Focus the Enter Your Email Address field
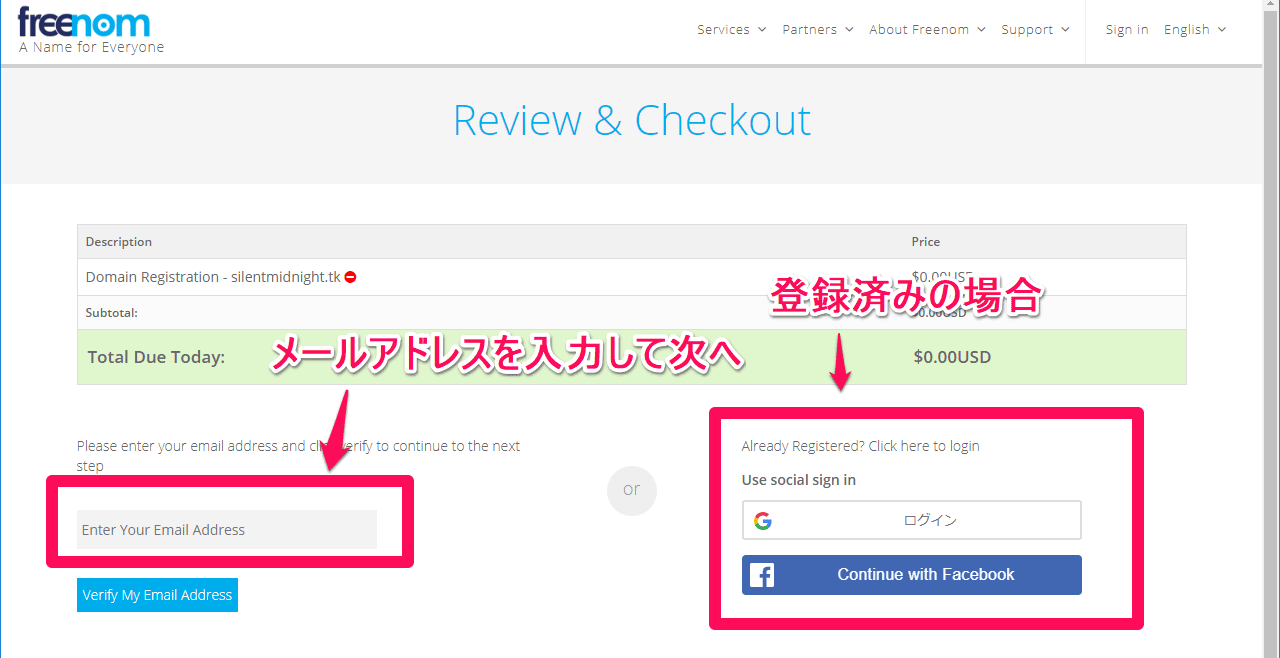The image size is (1280, 658). [227, 530]
